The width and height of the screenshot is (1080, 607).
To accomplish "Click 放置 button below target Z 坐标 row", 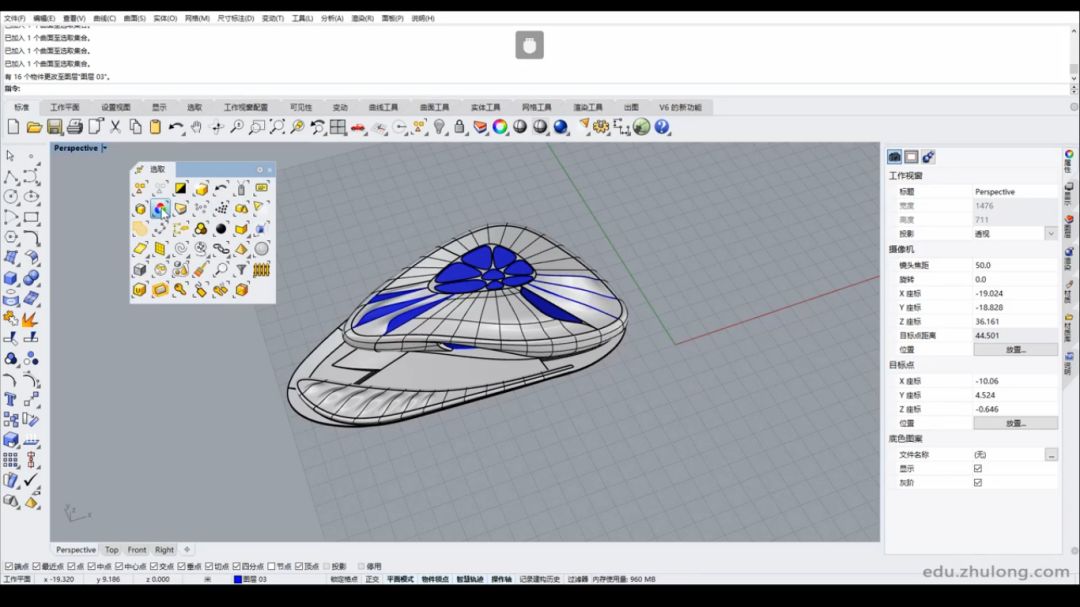I will click(1015, 424).
